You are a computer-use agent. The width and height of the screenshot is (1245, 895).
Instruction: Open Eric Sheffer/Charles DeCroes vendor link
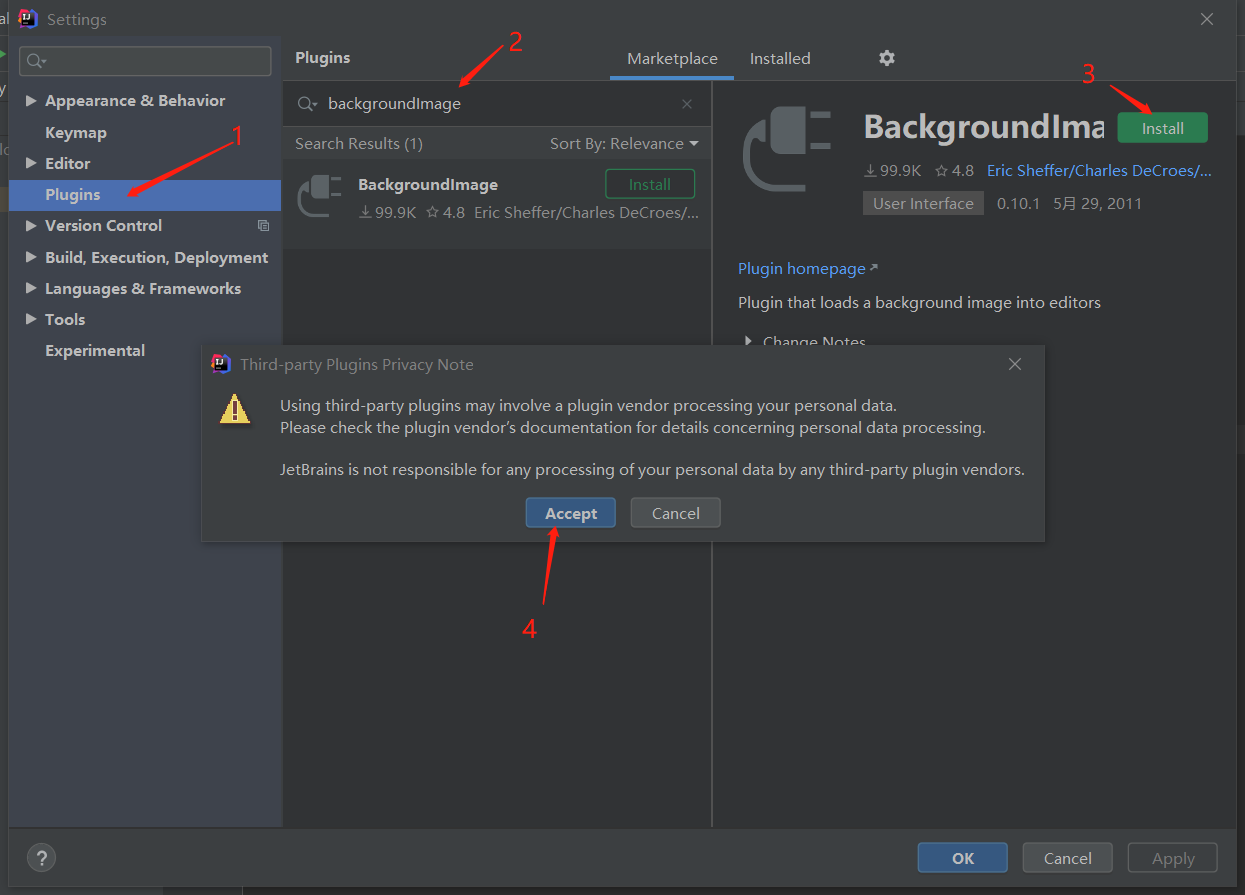pos(1099,171)
